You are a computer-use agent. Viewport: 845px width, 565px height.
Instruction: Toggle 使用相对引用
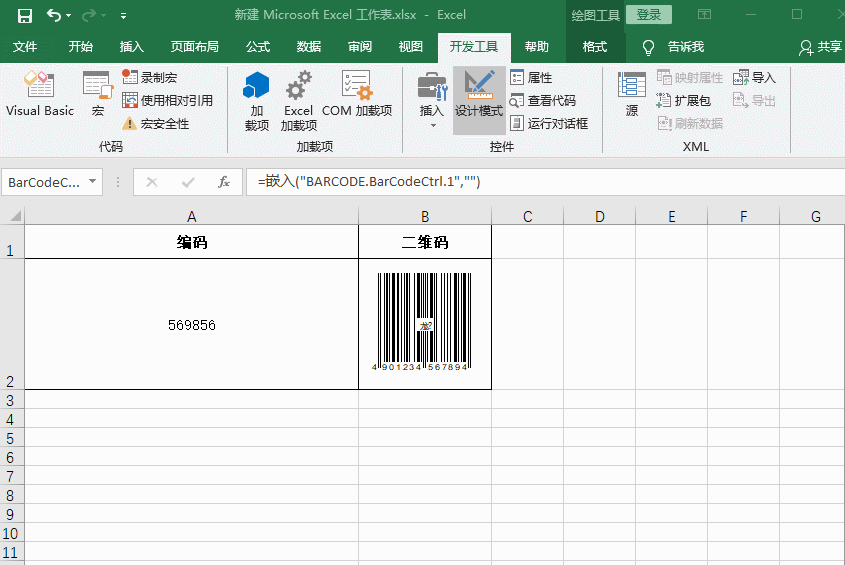point(167,100)
